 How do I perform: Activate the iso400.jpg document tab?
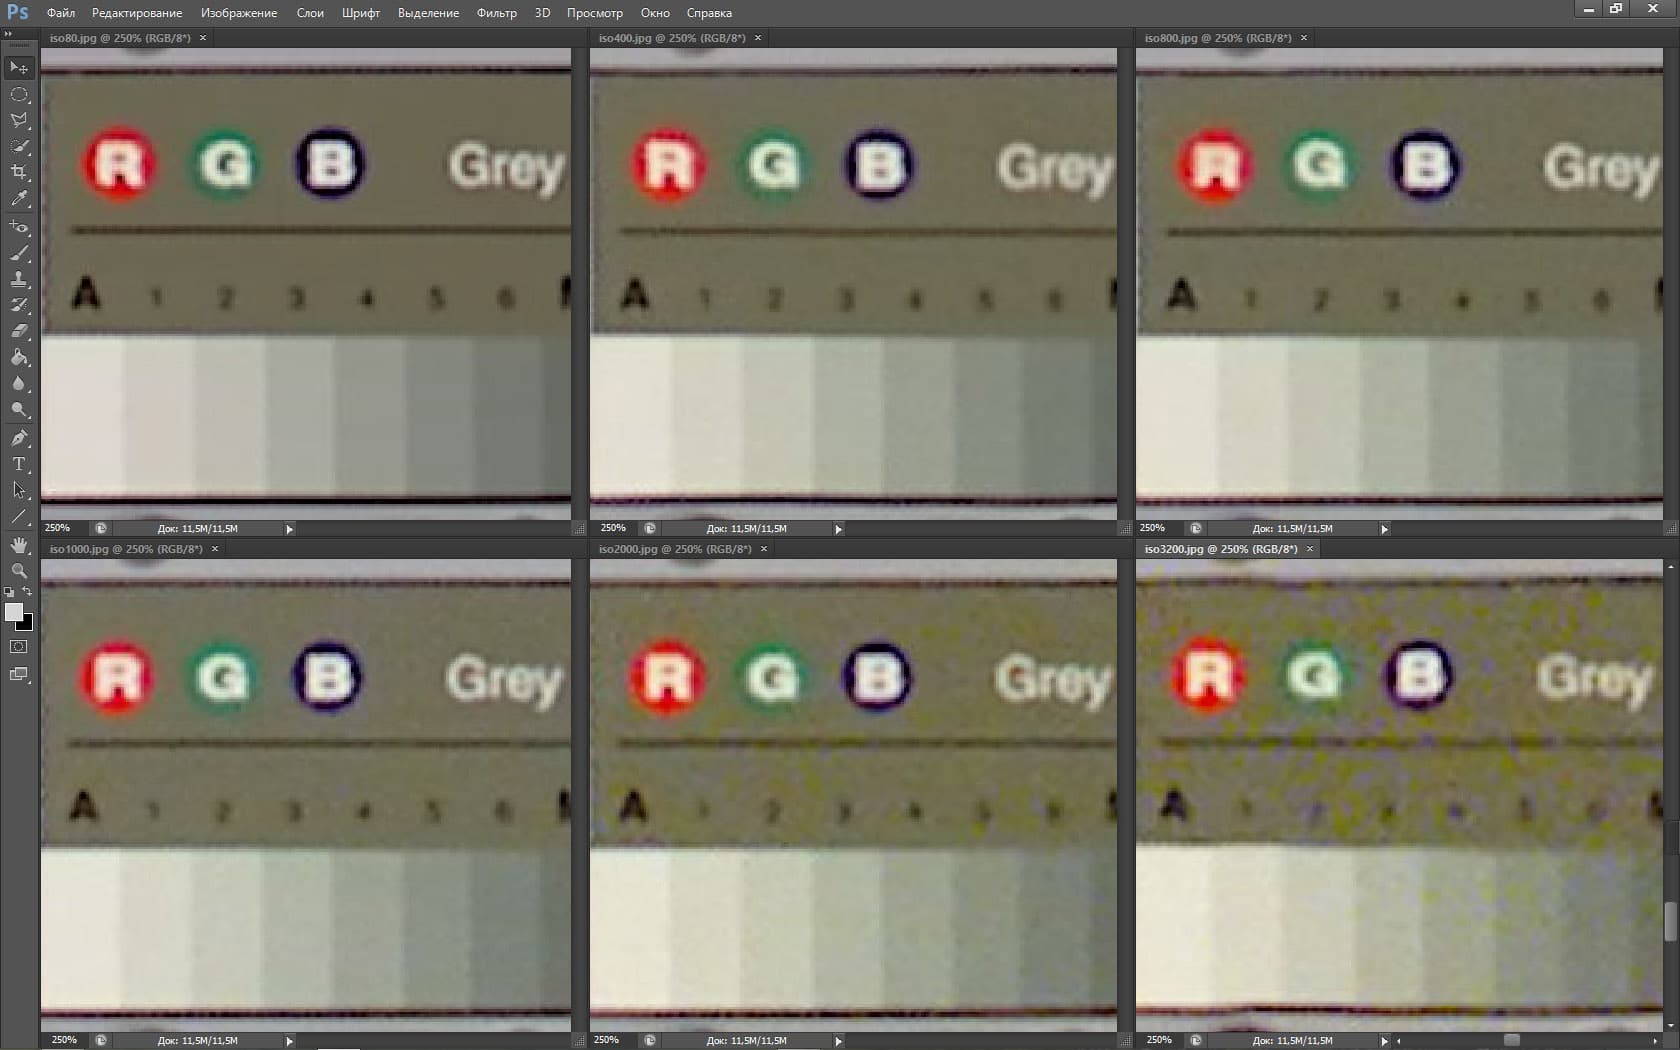click(672, 38)
